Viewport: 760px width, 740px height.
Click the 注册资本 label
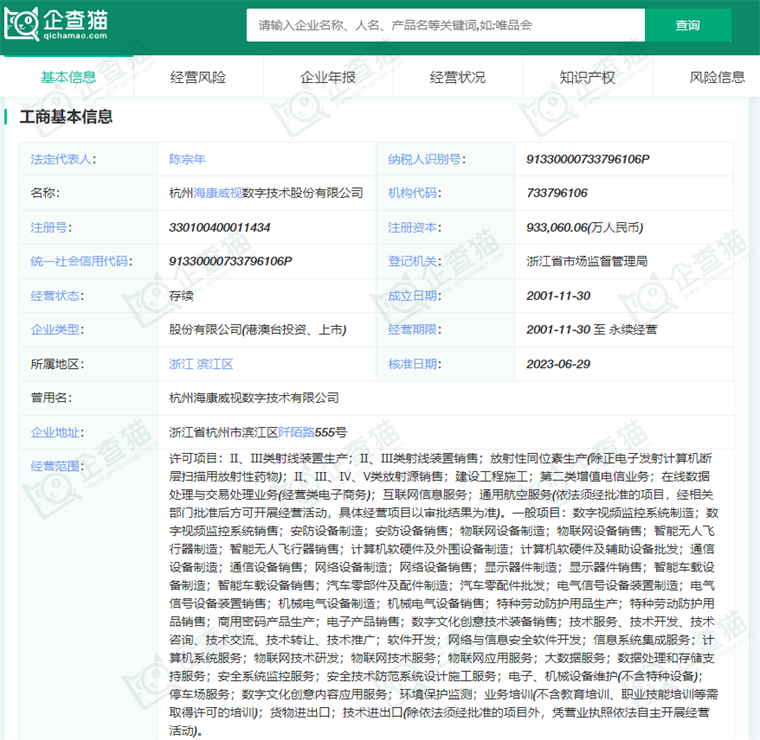(412, 228)
